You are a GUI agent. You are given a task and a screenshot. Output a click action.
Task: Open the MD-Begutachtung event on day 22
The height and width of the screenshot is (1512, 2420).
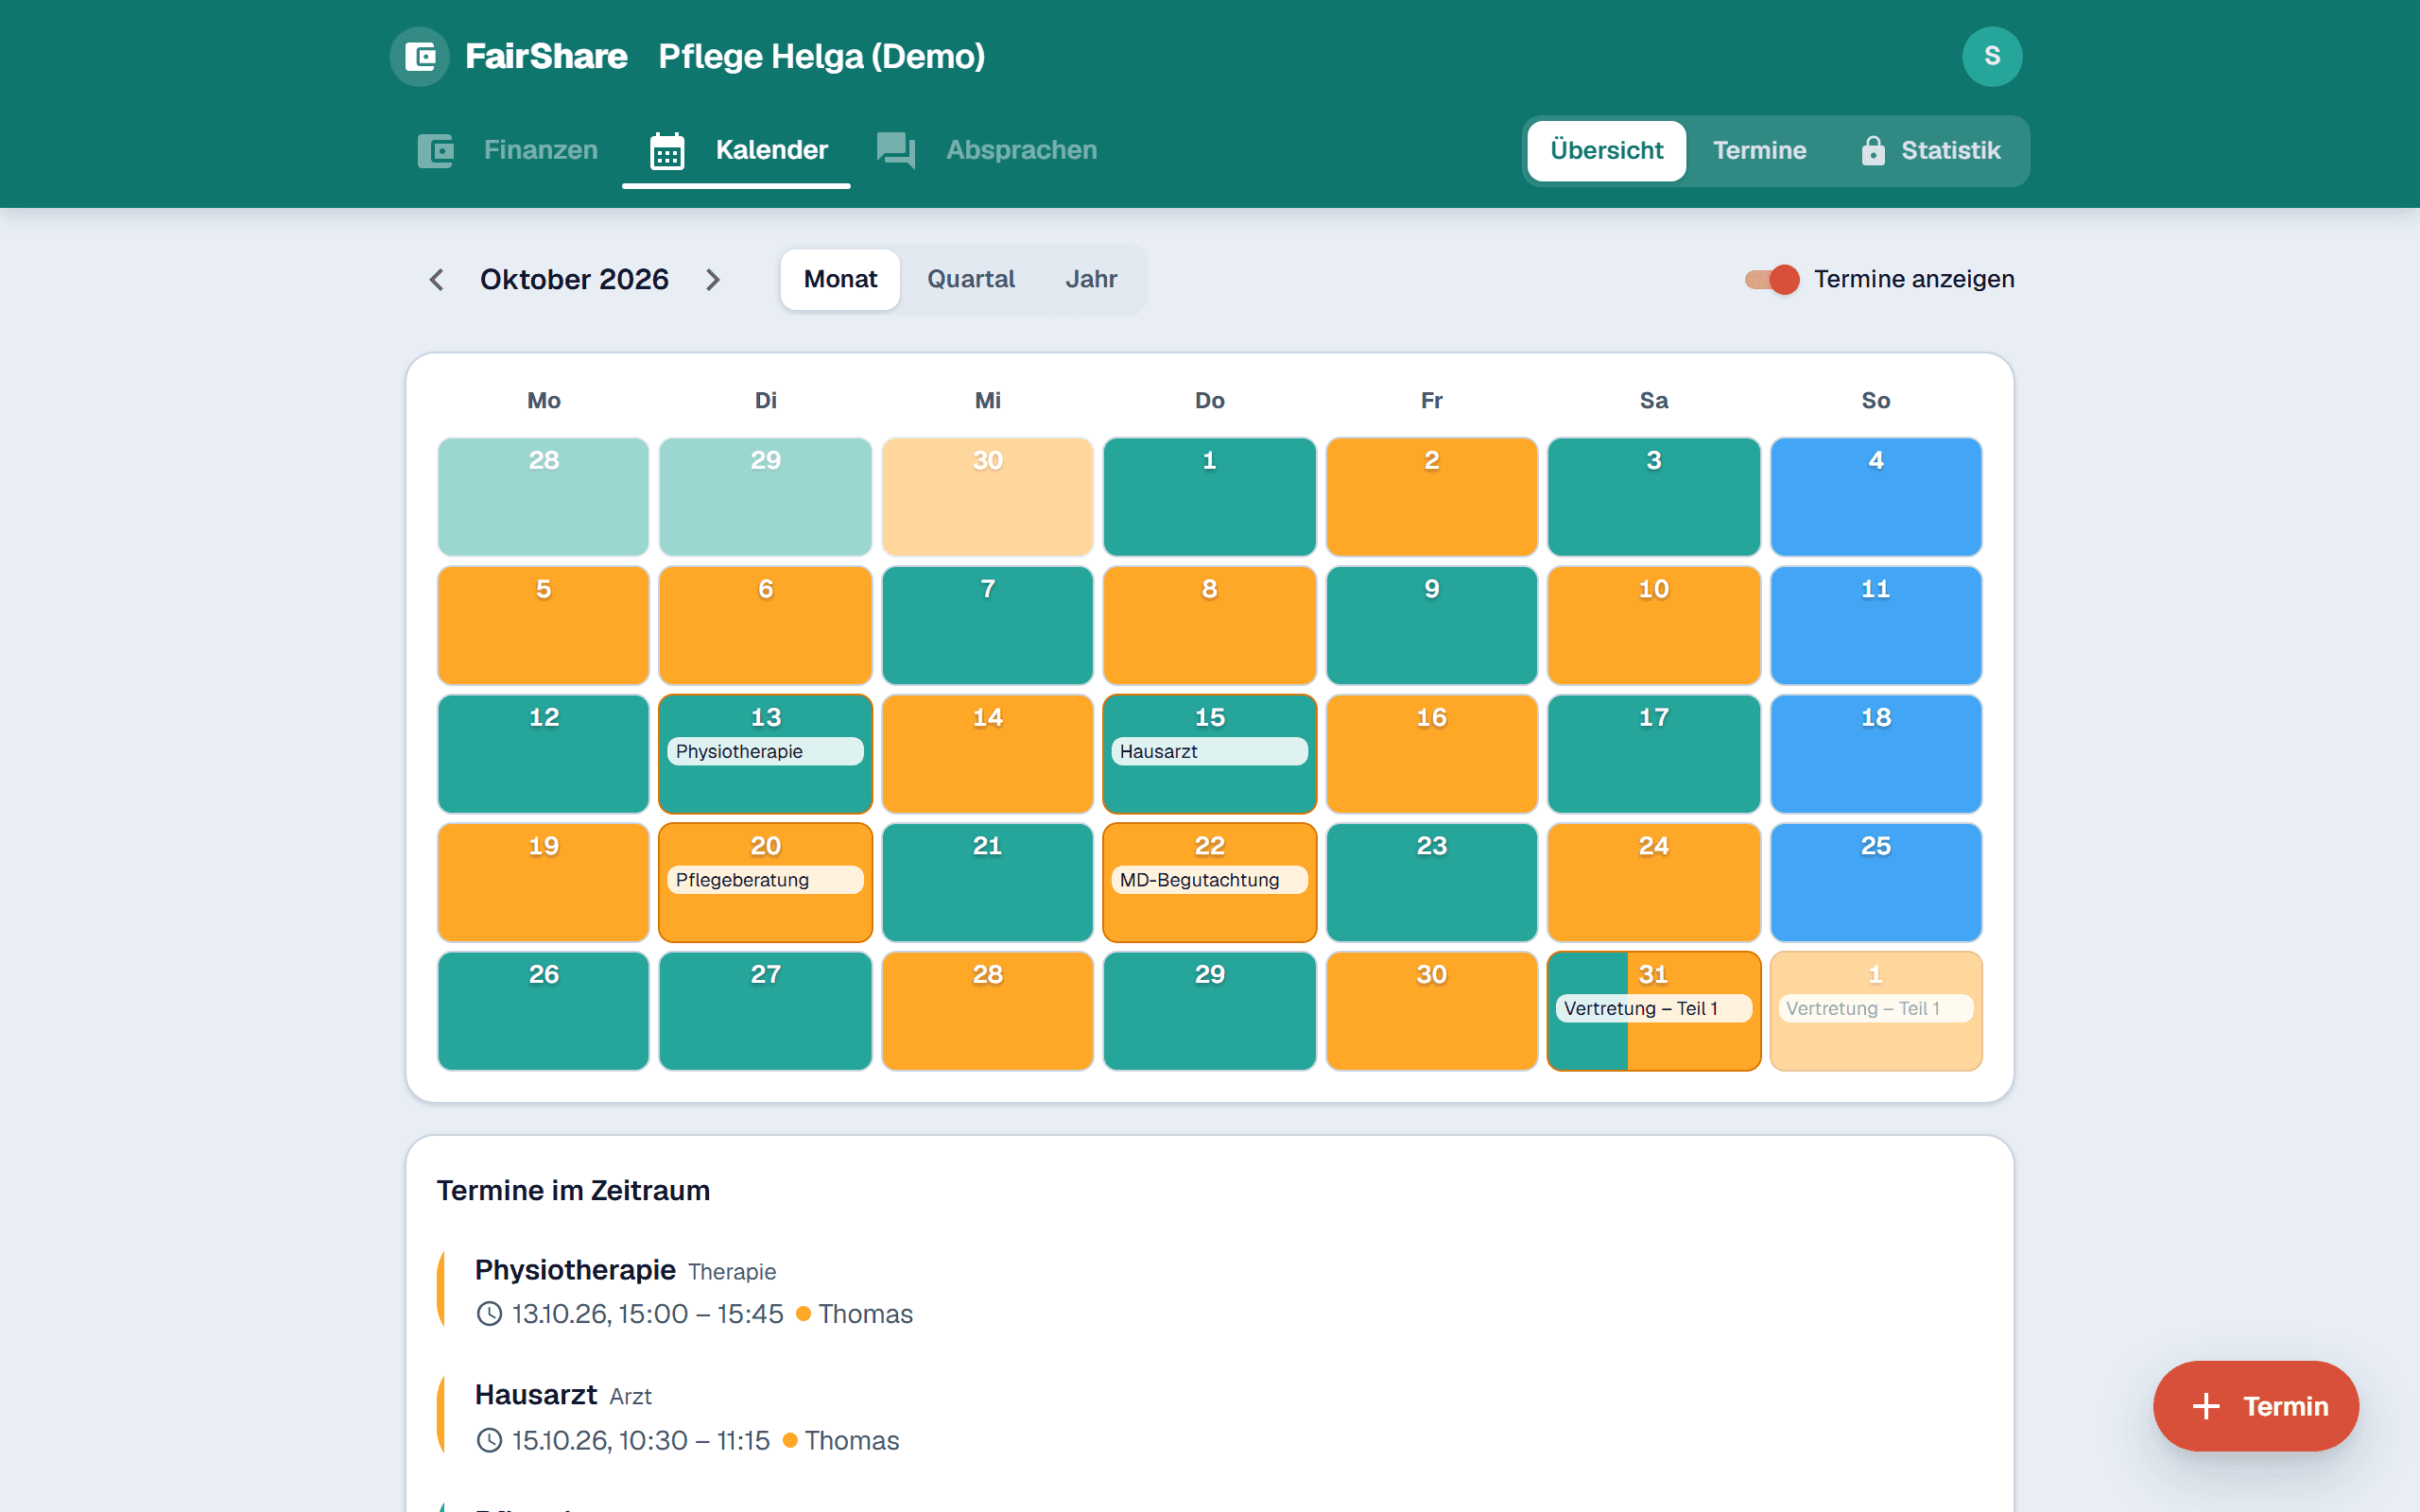1209,880
